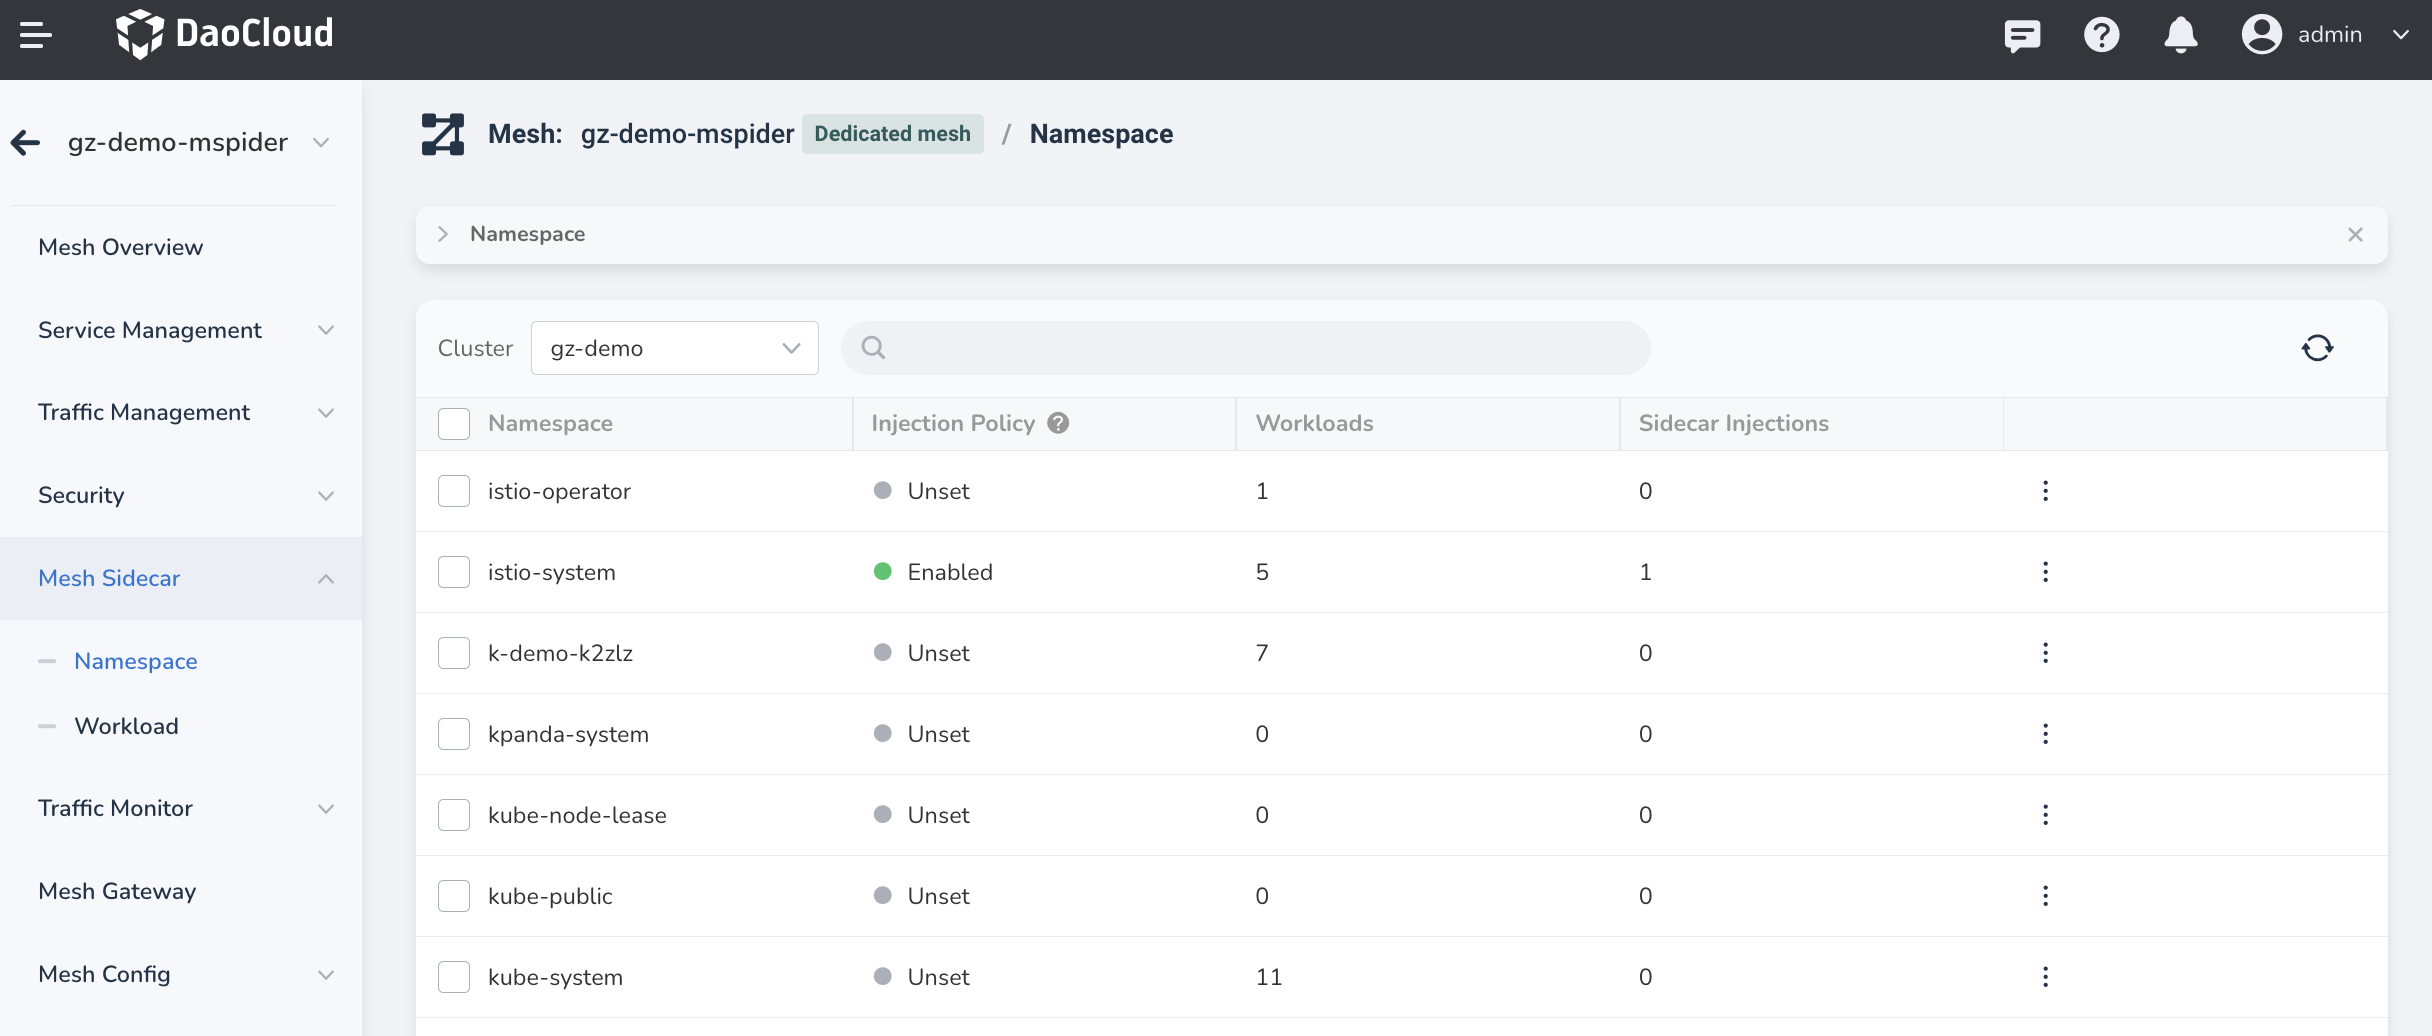This screenshot has height=1036, width=2432.
Task: Expand the admin account menu chevron
Action: coord(2400,35)
